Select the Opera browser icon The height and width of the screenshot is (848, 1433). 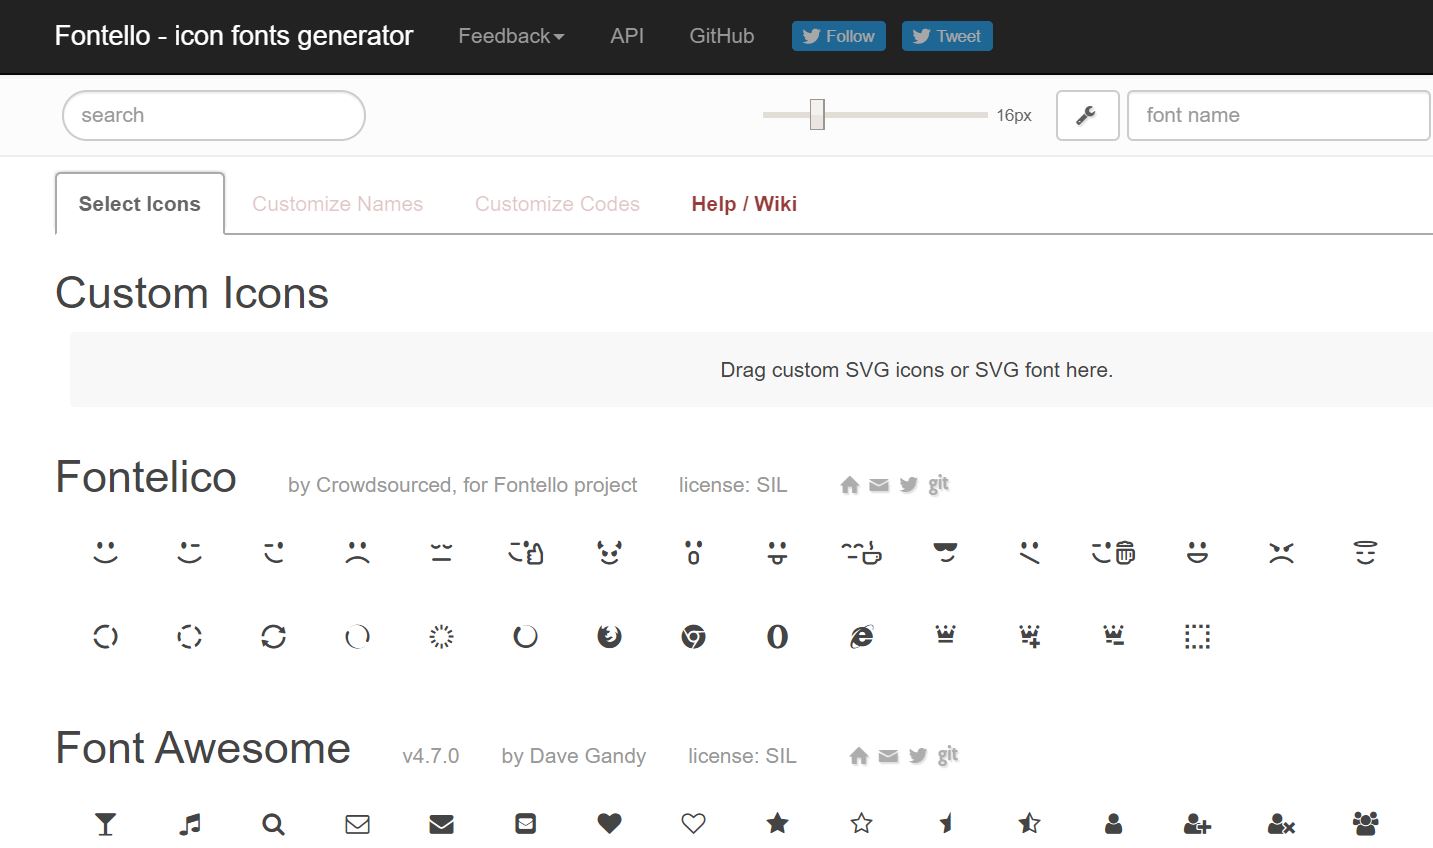(778, 636)
